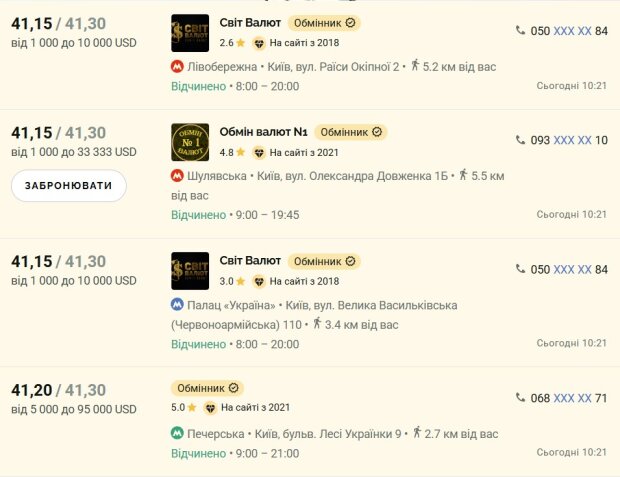Click the phone icon next to 093 number

tap(520, 140)
